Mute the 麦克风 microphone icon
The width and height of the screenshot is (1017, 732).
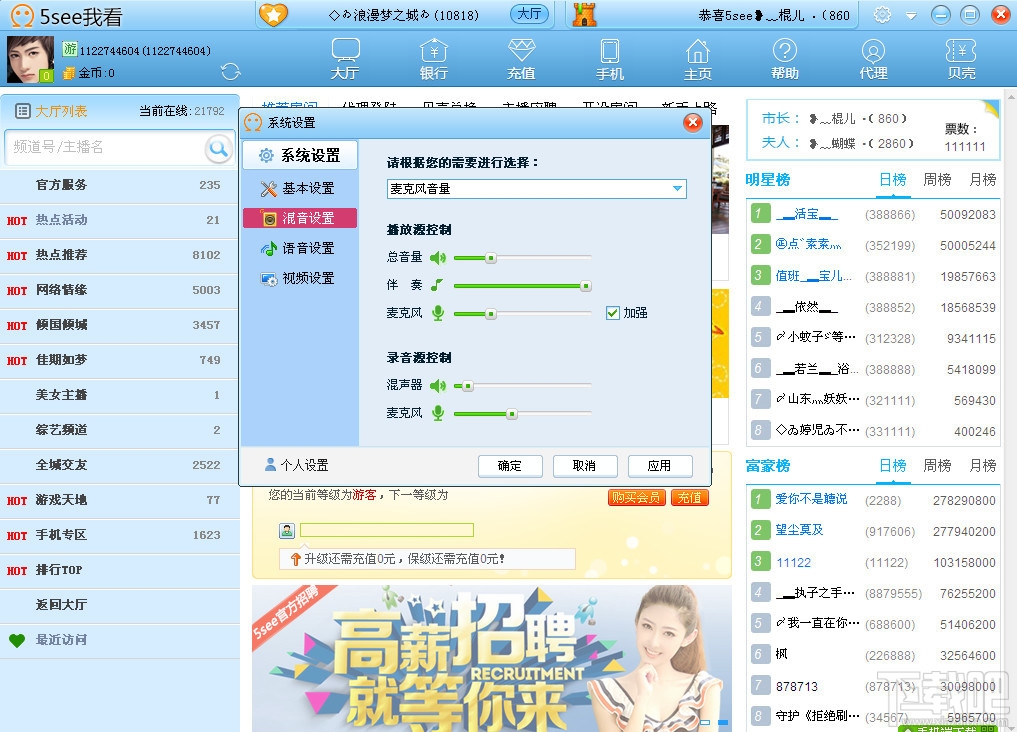pyautogui.click(x=437, y=313)
